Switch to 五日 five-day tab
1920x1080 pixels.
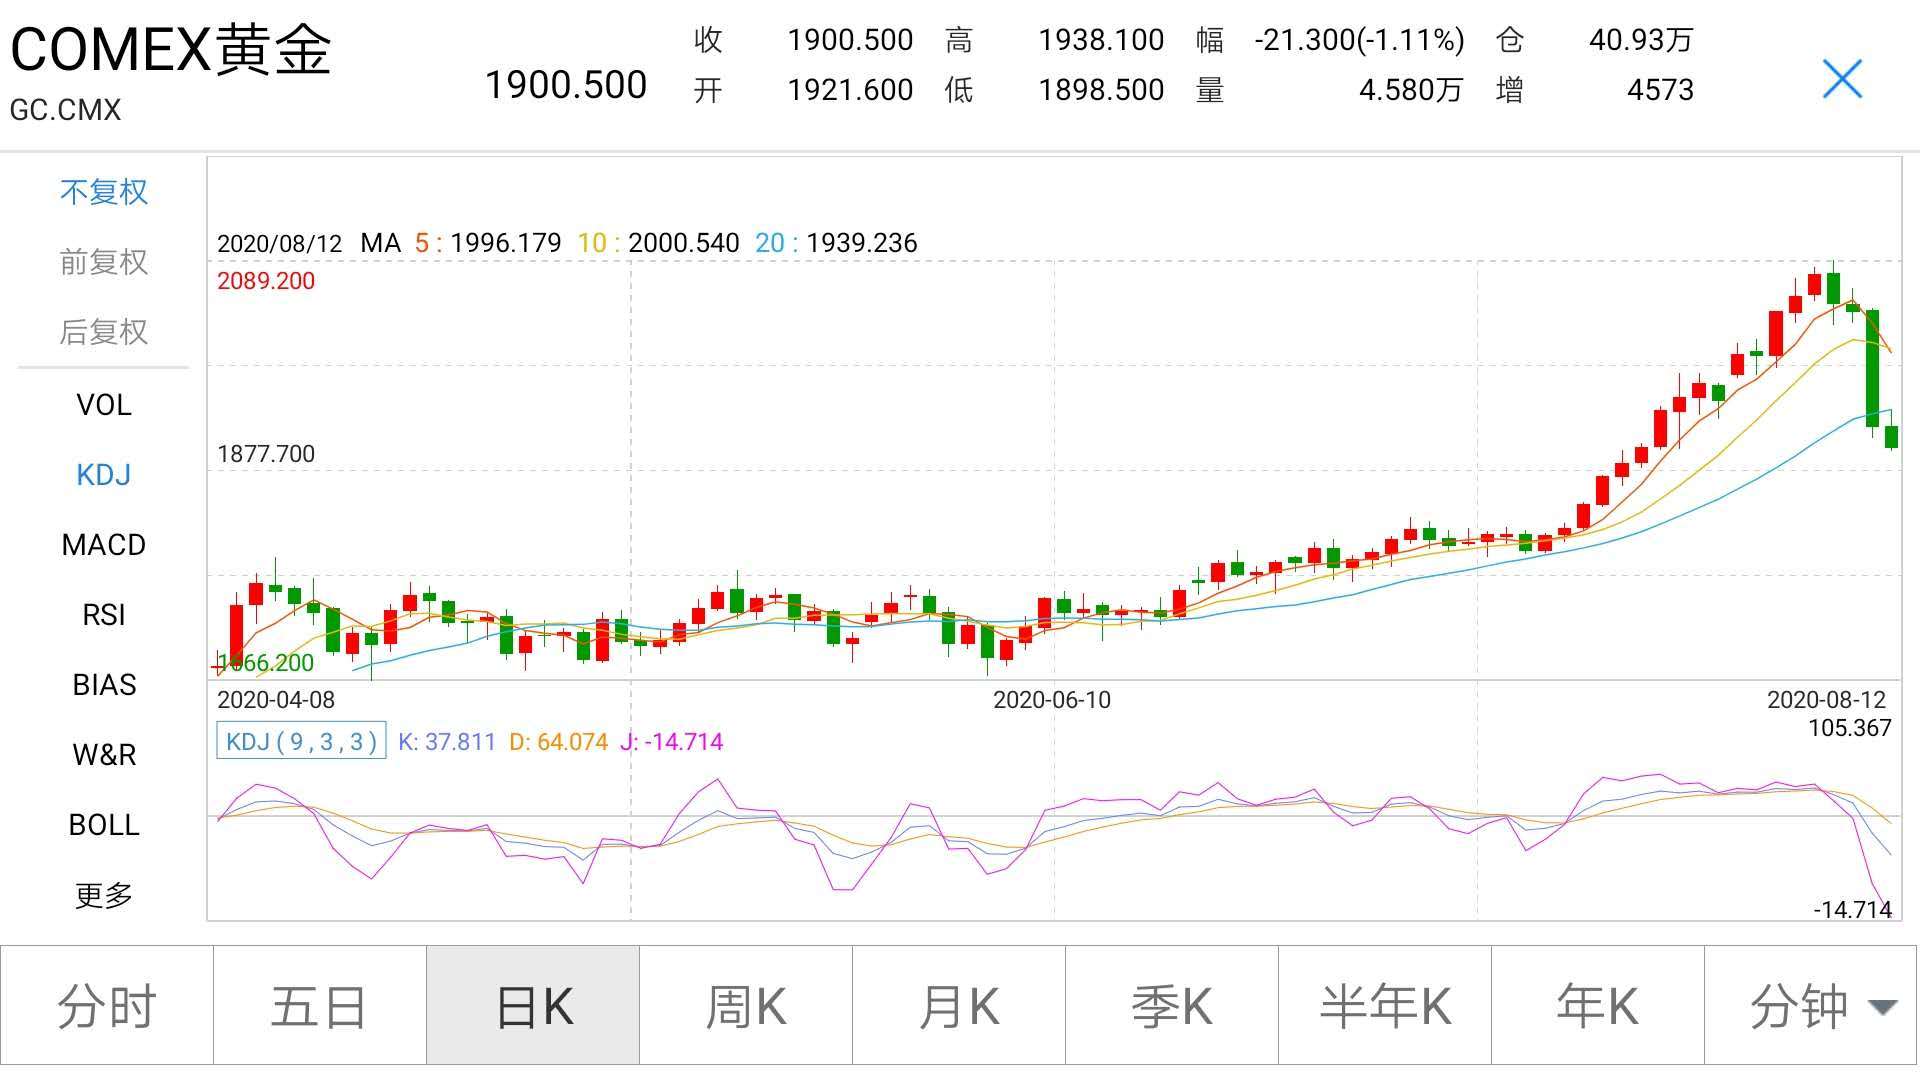click(x=320, y=1006)
